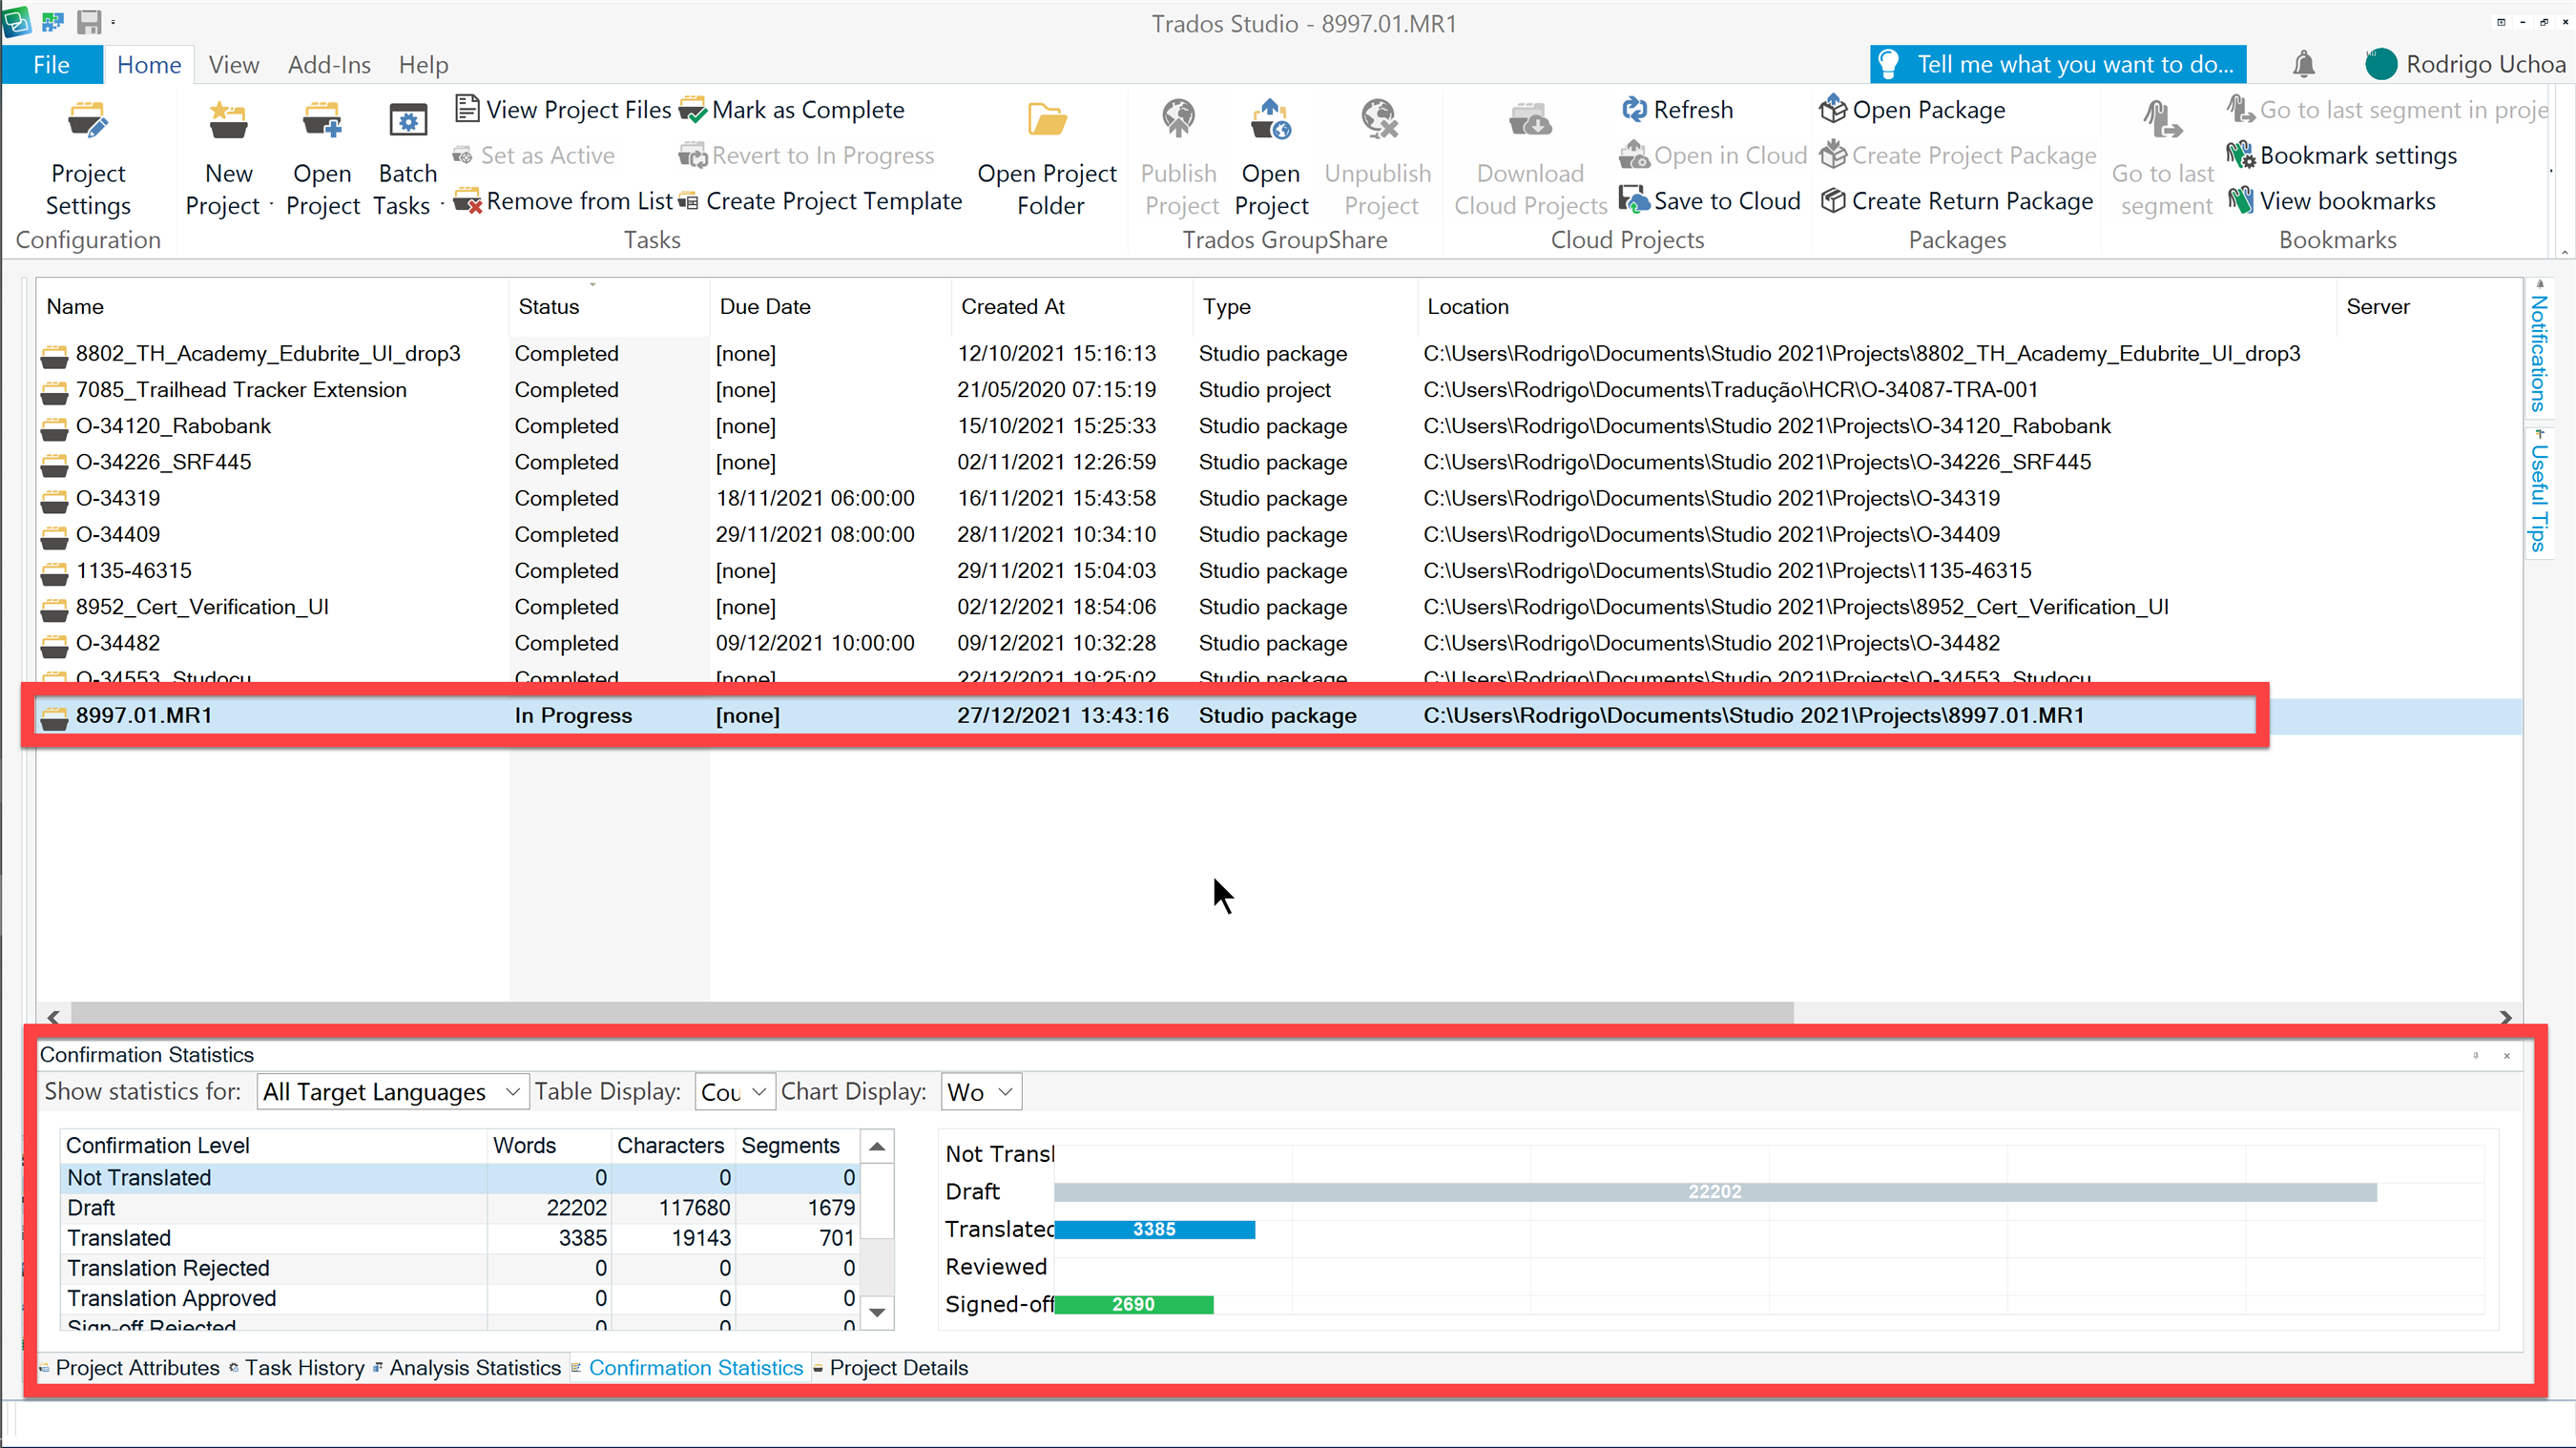
Task: Click Remove from List
Action: point(563,201)
